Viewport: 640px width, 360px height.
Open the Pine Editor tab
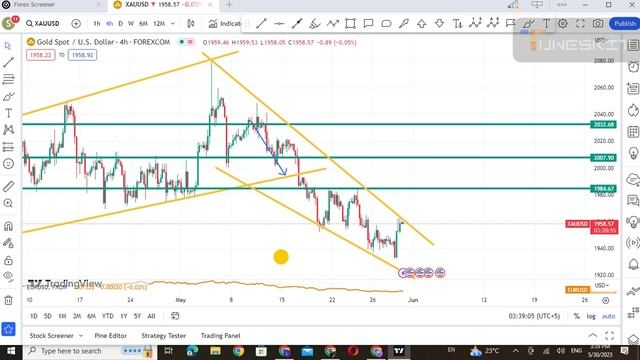click(111, 336)
